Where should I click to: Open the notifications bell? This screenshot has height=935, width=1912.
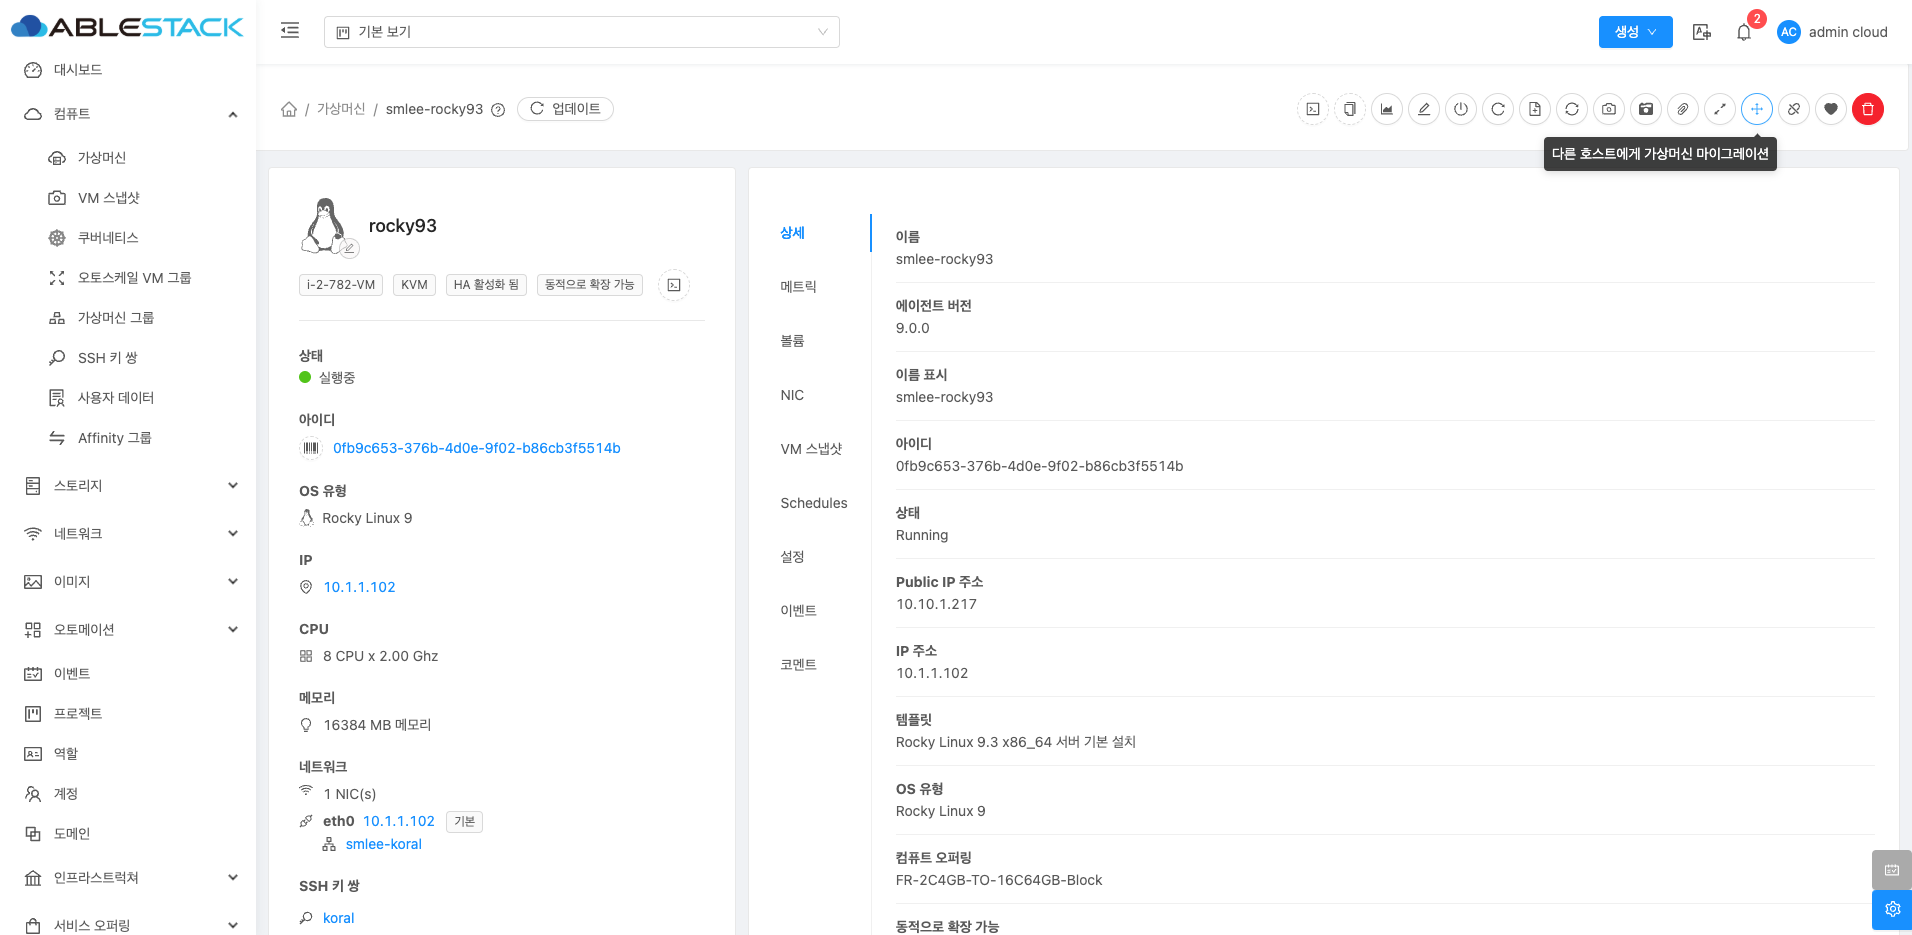(1744, 32)
